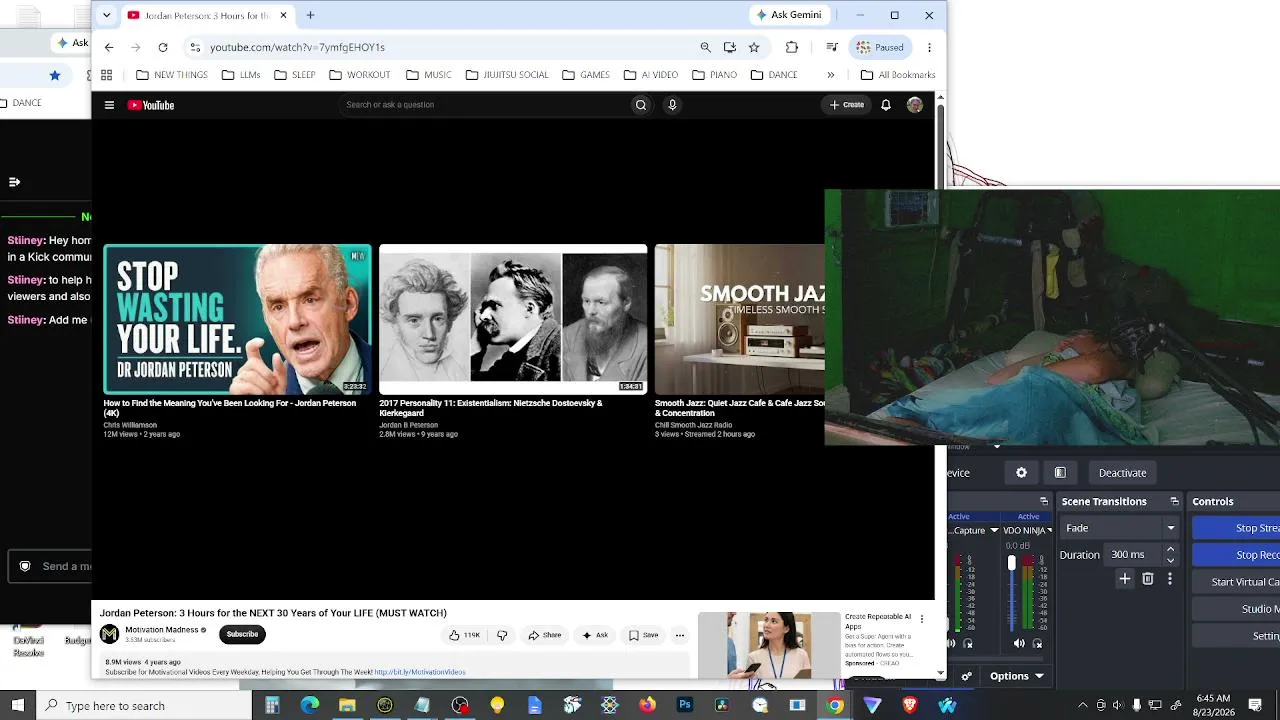Viewport: 1280px width, 720px height.
Task: Click the install app icon in the address bar
Action: pos(730,47)
